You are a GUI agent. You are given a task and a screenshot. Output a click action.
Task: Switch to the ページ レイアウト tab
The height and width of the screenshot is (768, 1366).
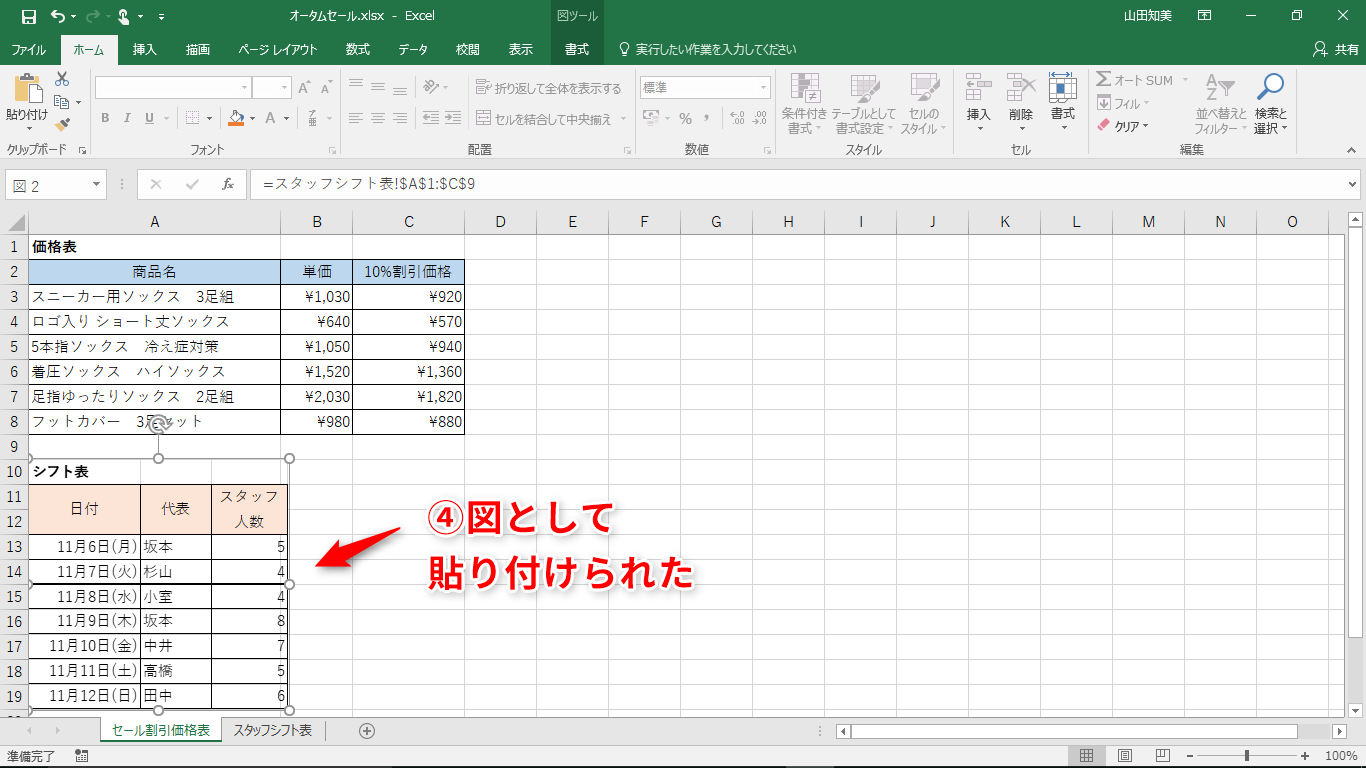point(278,49)
